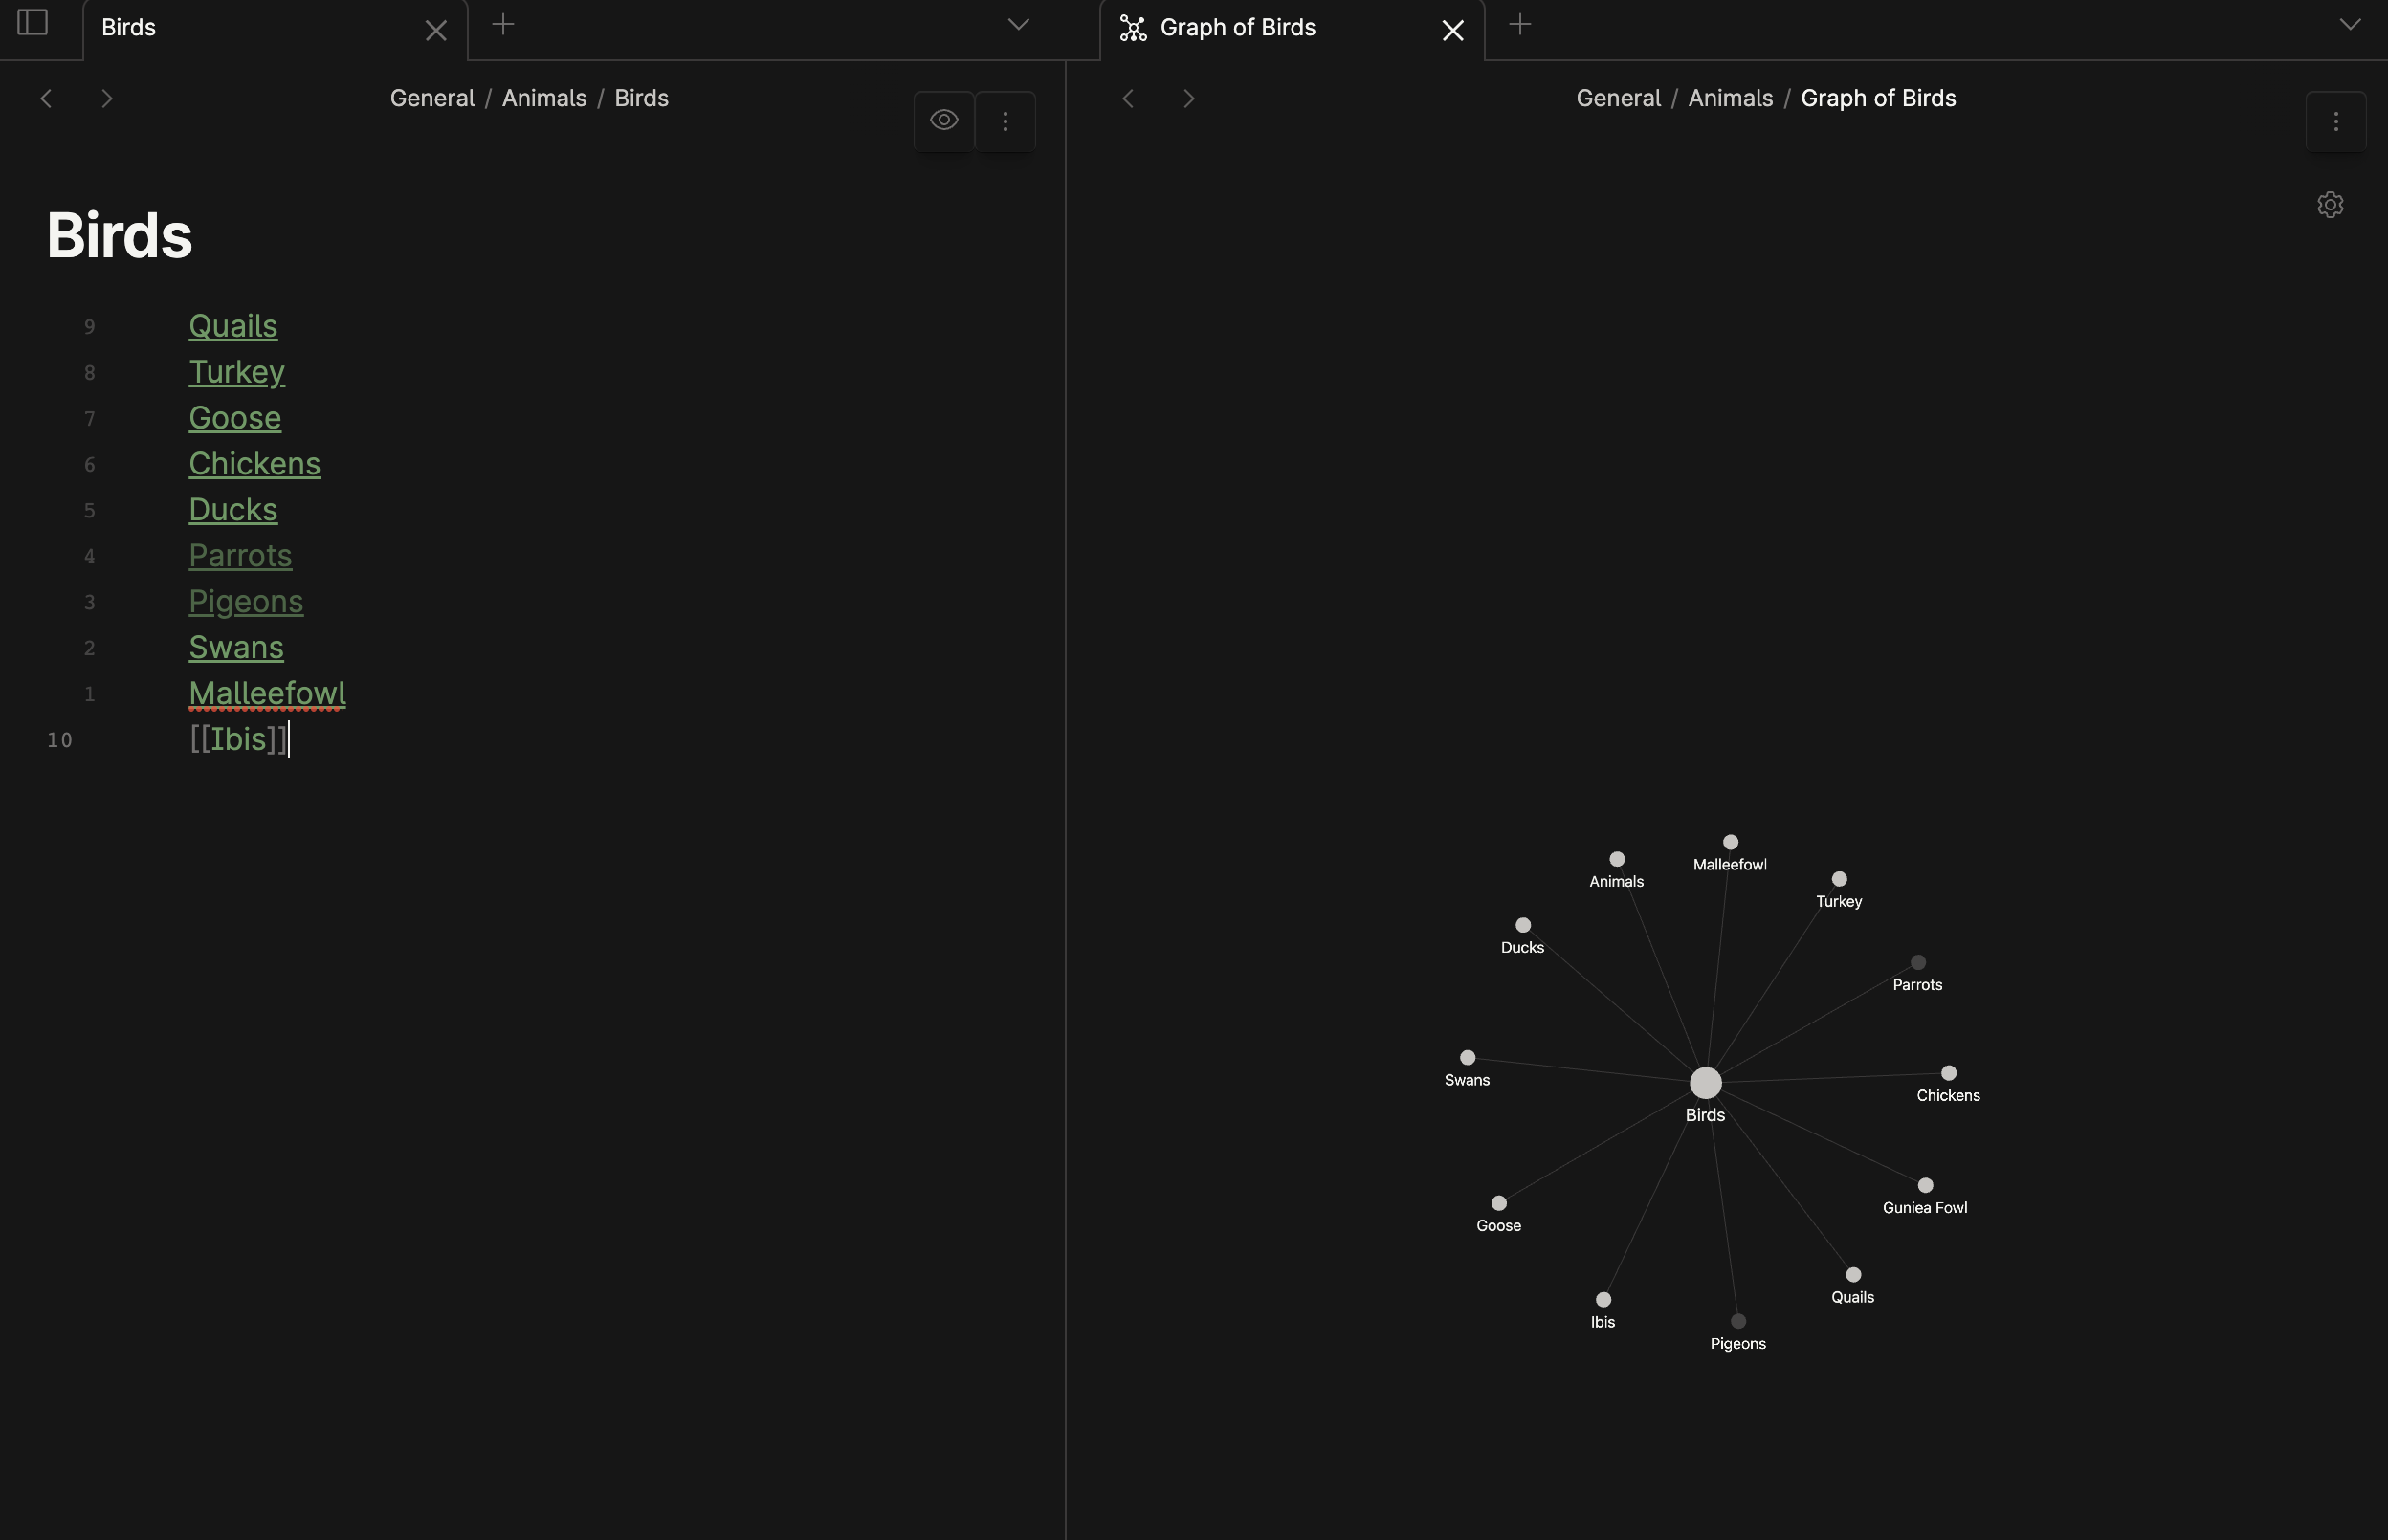Image resolution: width=2388 pixels, height=1540 pixels.
Task: Select the Ibis node in the graph
Action: click(1603, 1300)
